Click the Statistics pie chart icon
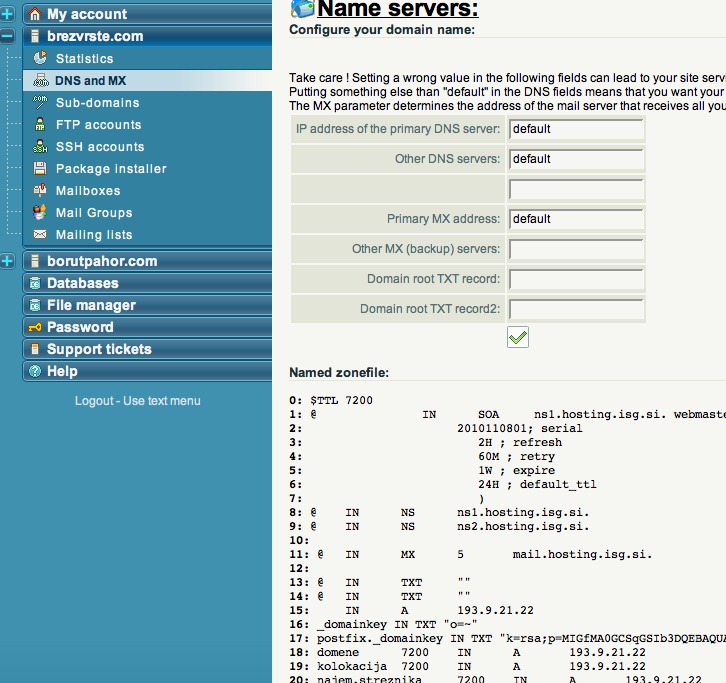The height and width of the screenshot is (683, 726). point(40,59)
